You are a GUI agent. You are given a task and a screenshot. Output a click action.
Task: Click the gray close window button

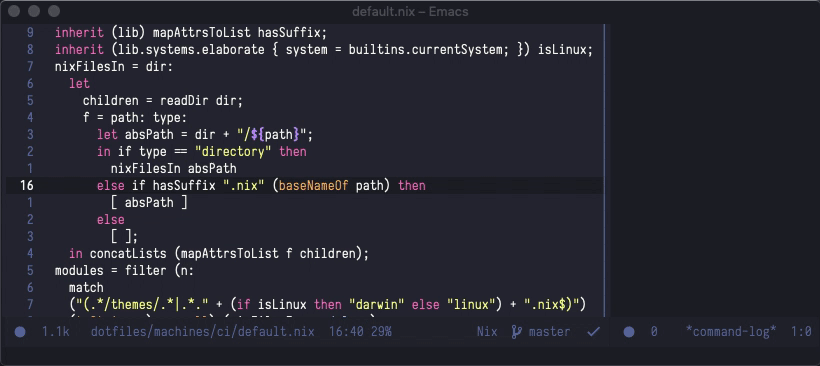click(x=14, y=11)
